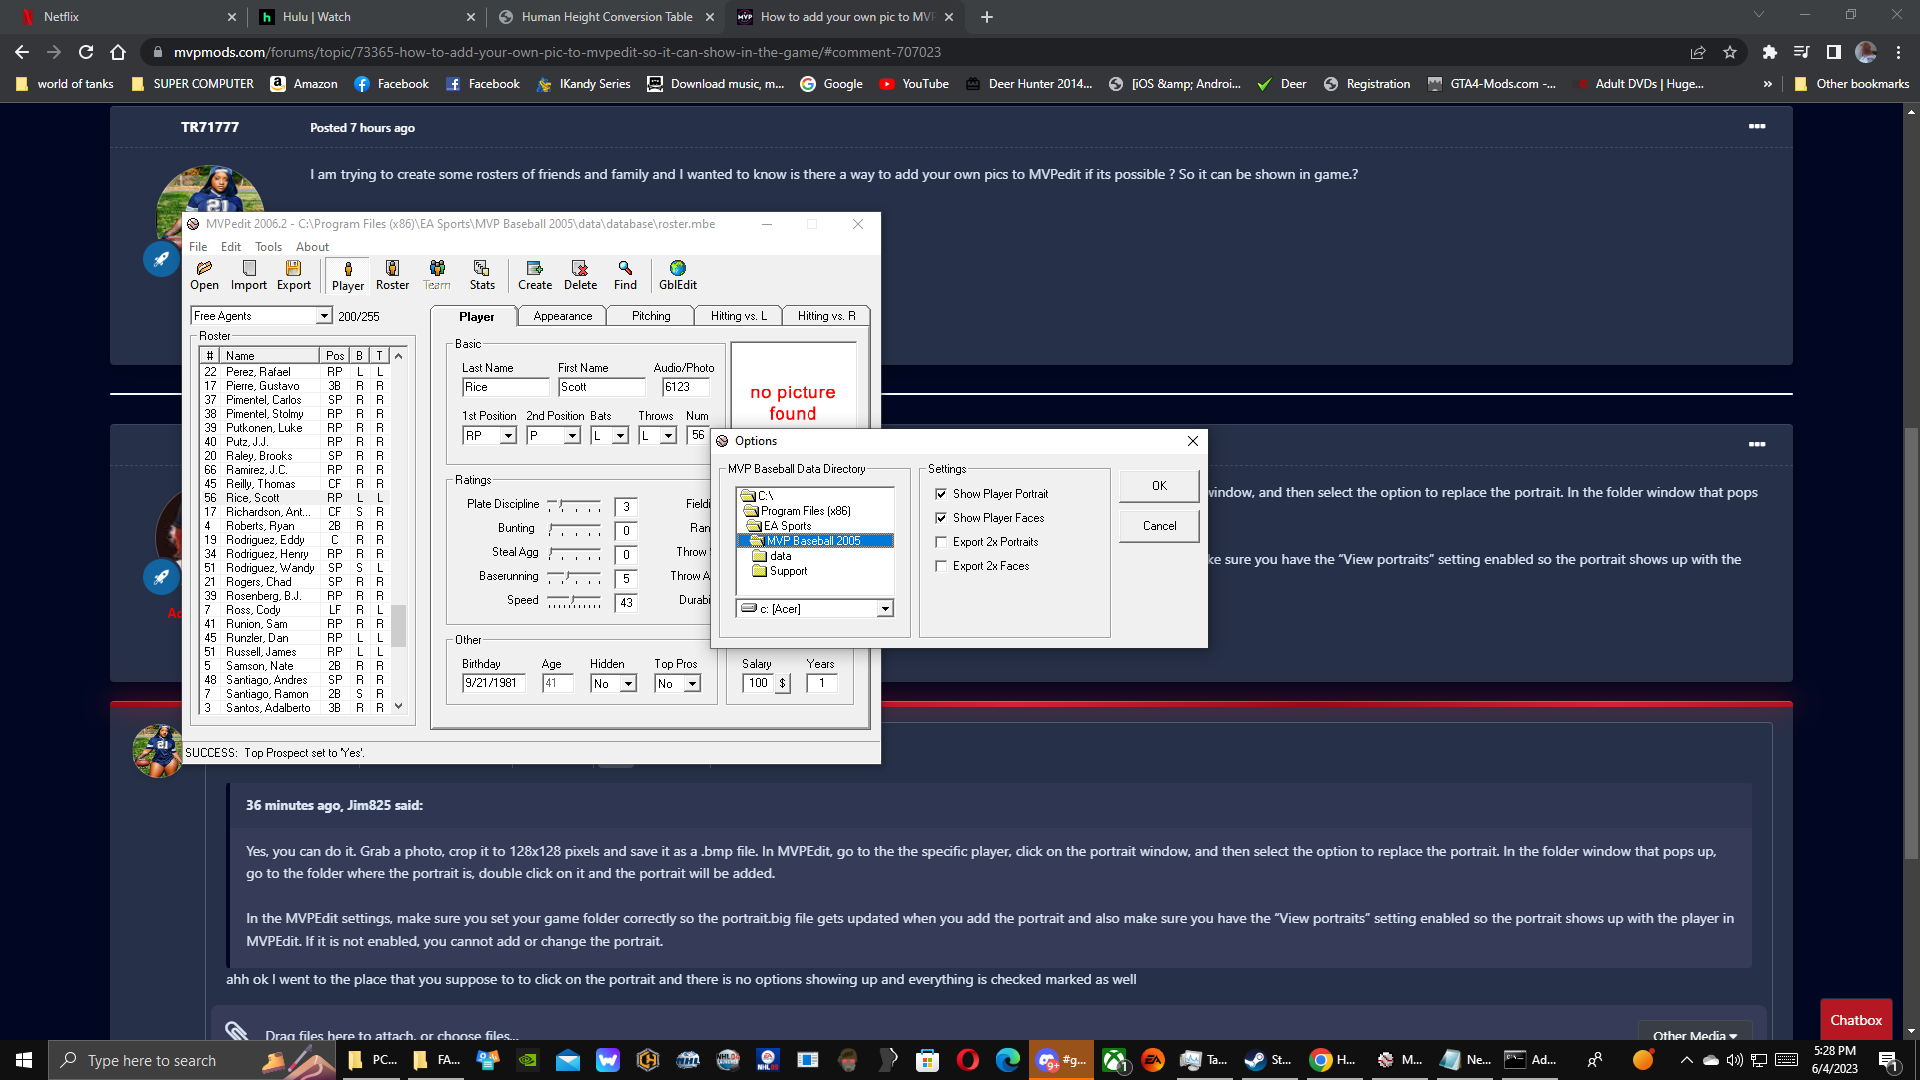The image size is (1920, 1080).
Task: Expand the Free Agents team dropdown
Action: [324, 316]
